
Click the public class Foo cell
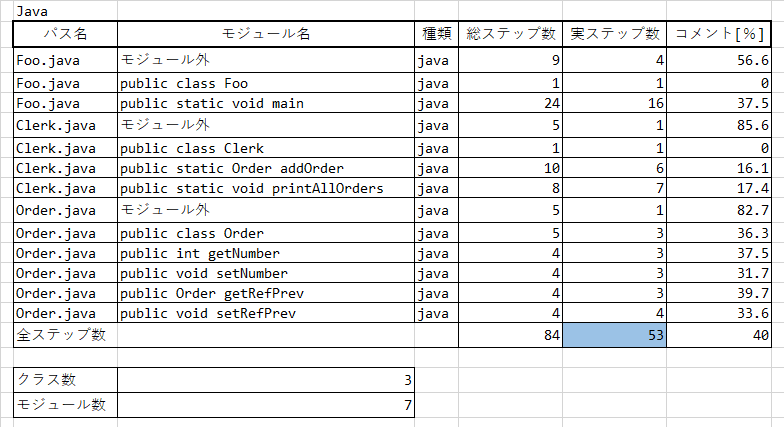click(x=266, y=83)
